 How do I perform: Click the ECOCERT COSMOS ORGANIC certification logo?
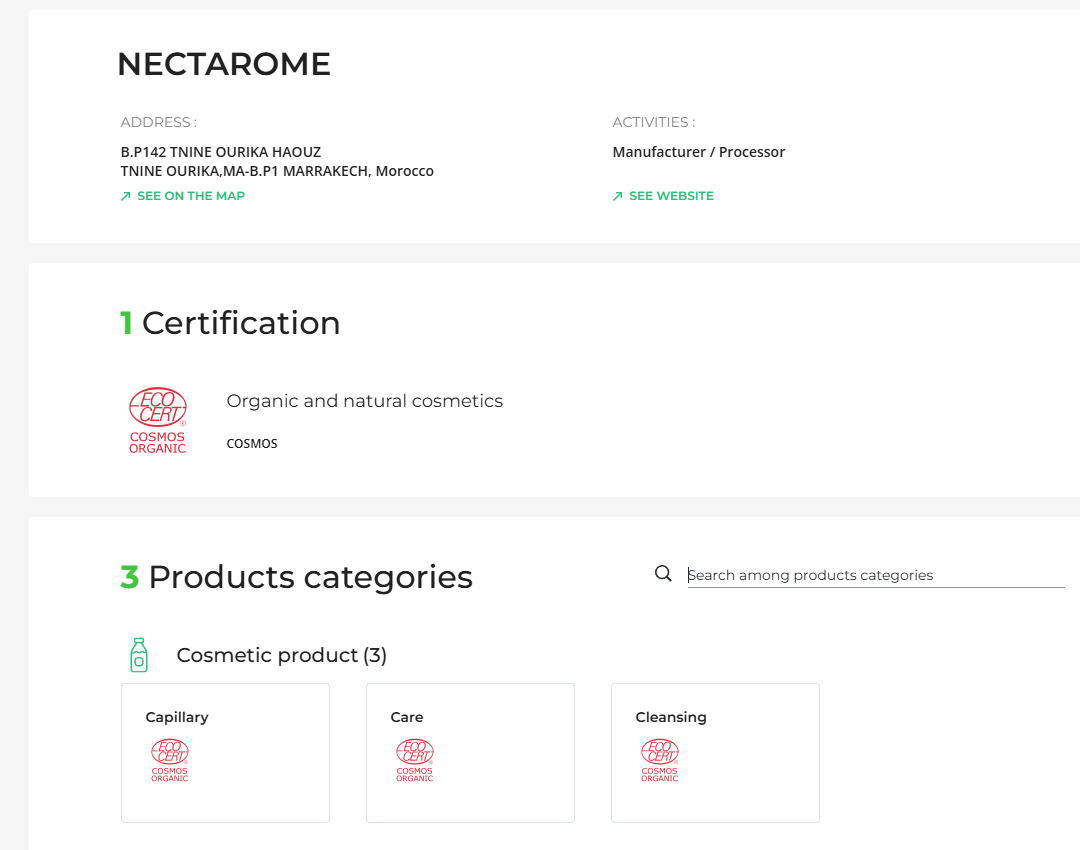point(157,419)
